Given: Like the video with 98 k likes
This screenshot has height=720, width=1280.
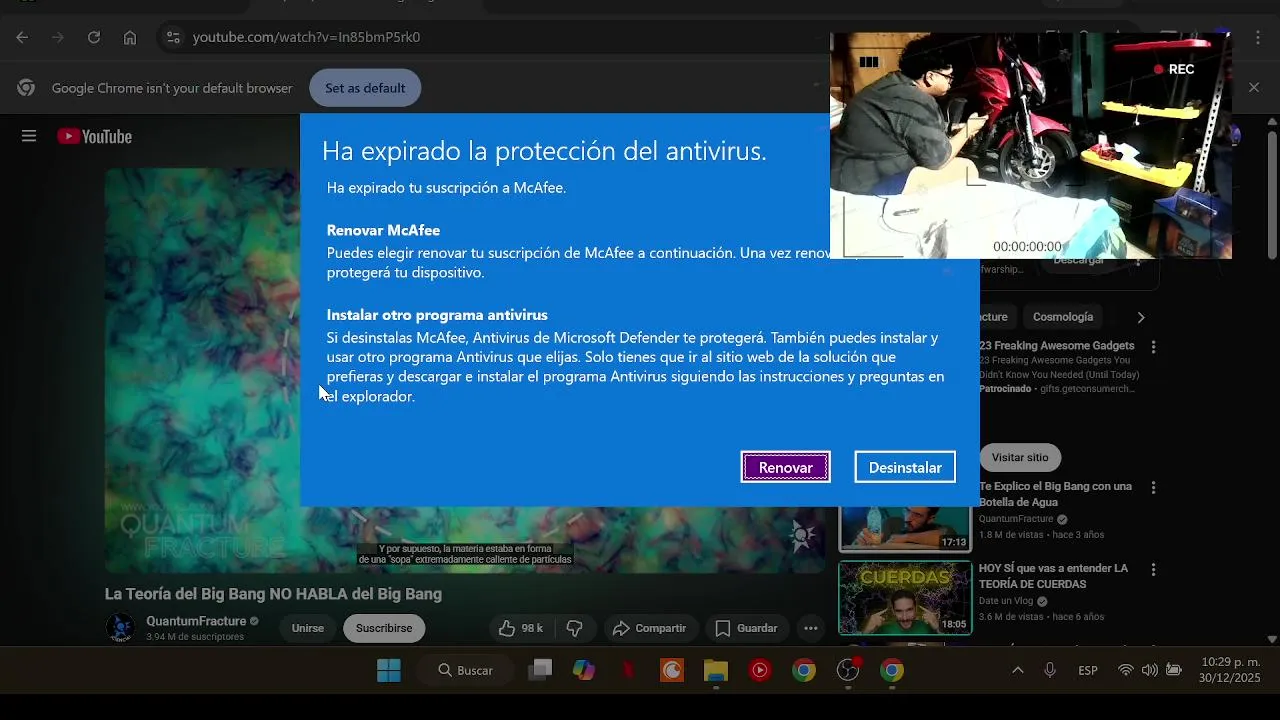Looking at the screenshot, I should click(x=521, y=628).
